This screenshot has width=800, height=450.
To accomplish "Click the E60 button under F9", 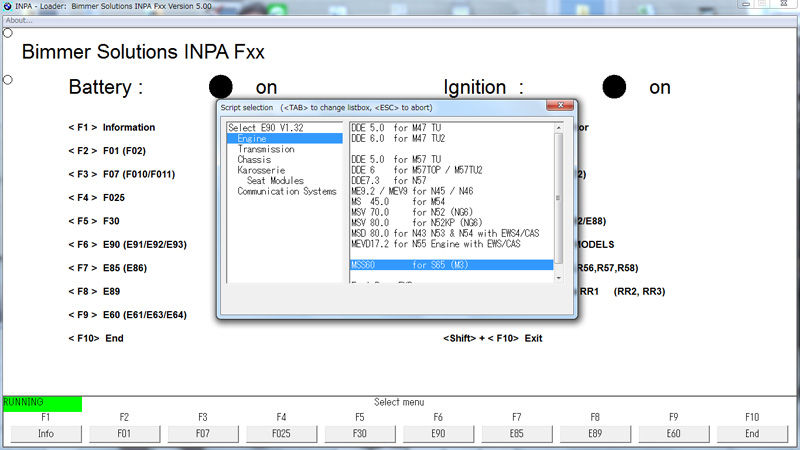I will tap(673, 434).
